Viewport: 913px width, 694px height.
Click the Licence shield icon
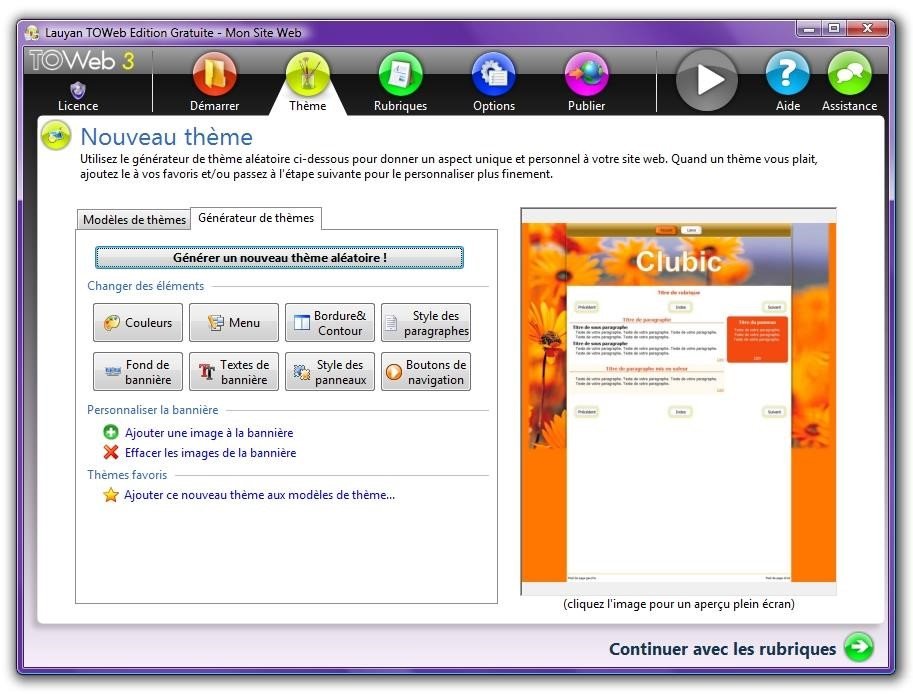pos(77,90)
